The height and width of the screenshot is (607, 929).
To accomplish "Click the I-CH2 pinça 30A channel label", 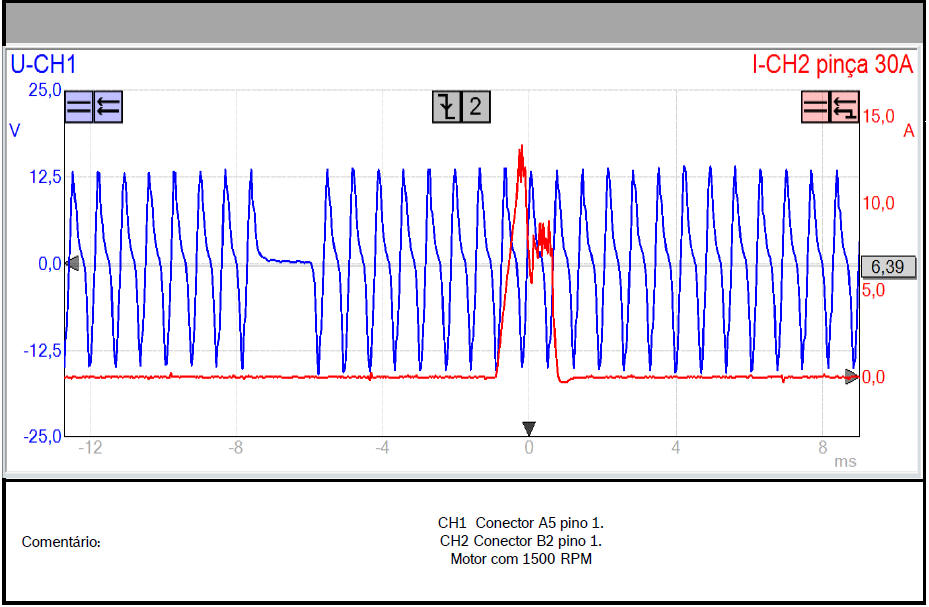I will [x=832, y=66].
